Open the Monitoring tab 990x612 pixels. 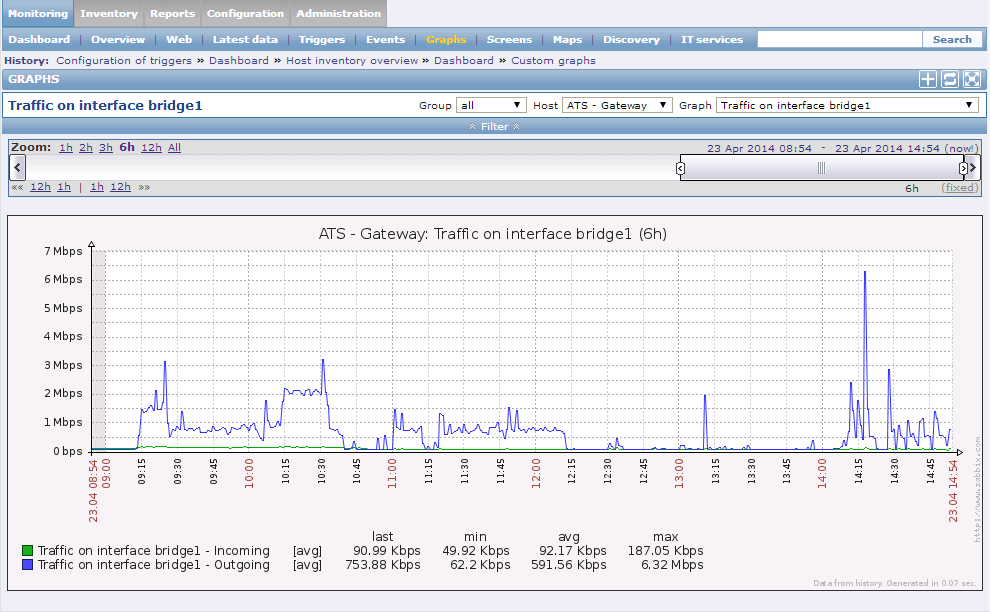(38, 13)
